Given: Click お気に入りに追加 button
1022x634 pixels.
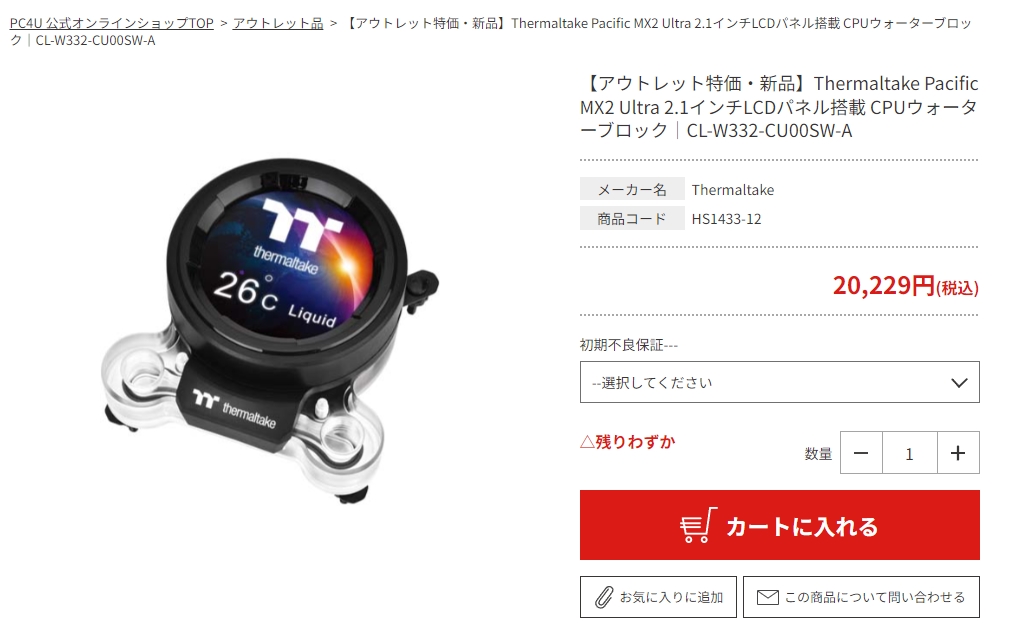Looking at the screenshot, I should (658, 597).
